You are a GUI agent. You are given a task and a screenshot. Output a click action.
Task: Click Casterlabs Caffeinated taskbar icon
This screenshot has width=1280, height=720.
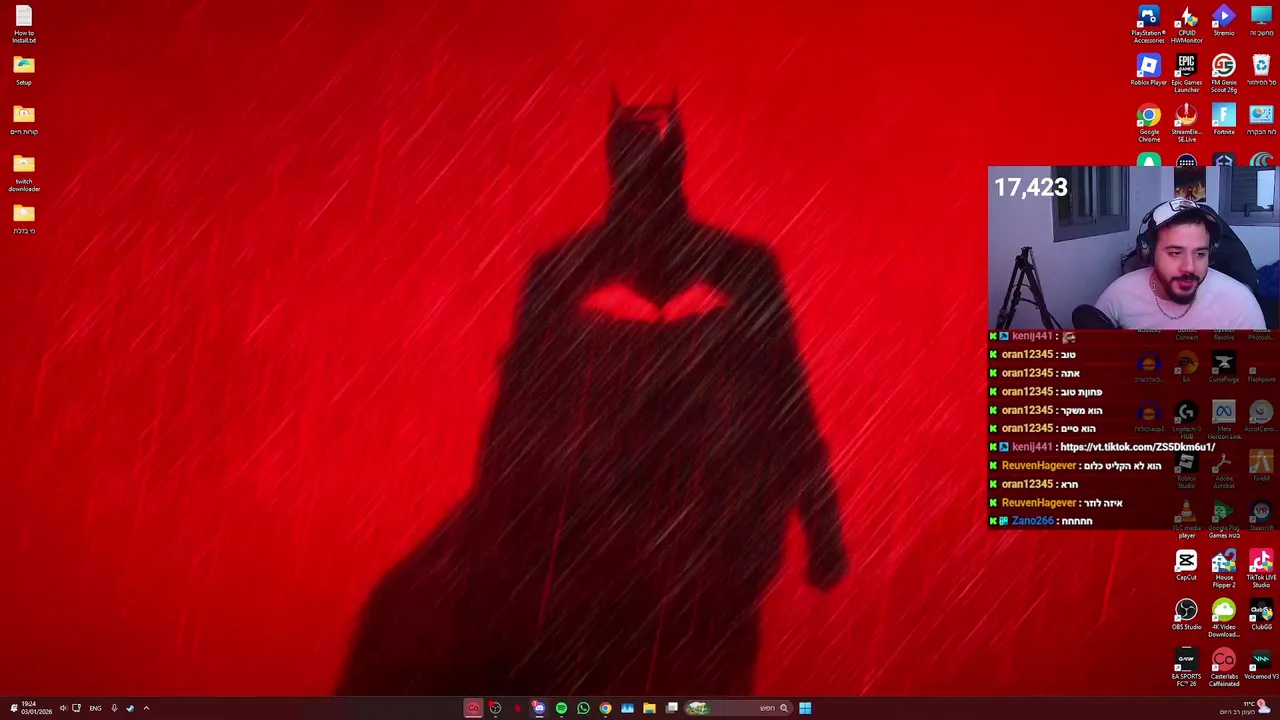point(473,708)
